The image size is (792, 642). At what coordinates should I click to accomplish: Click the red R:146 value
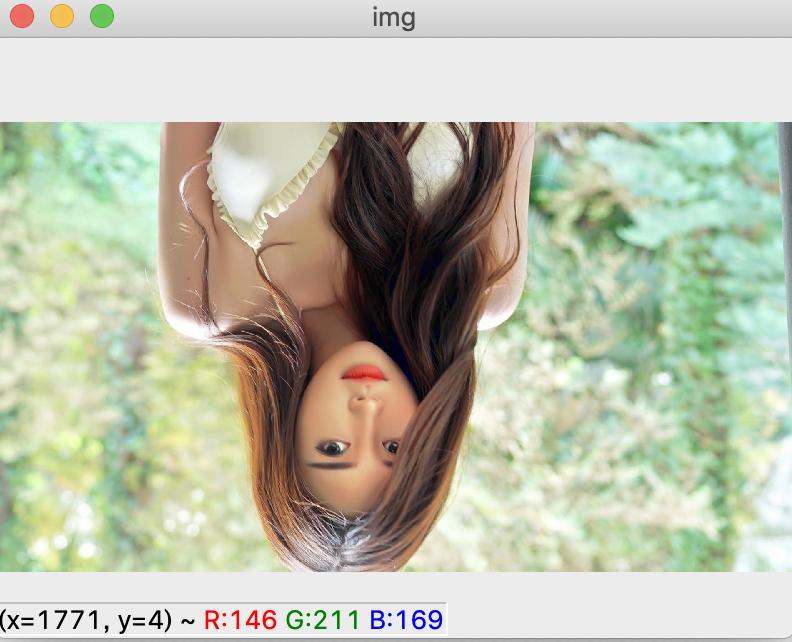tap(240, 620)
